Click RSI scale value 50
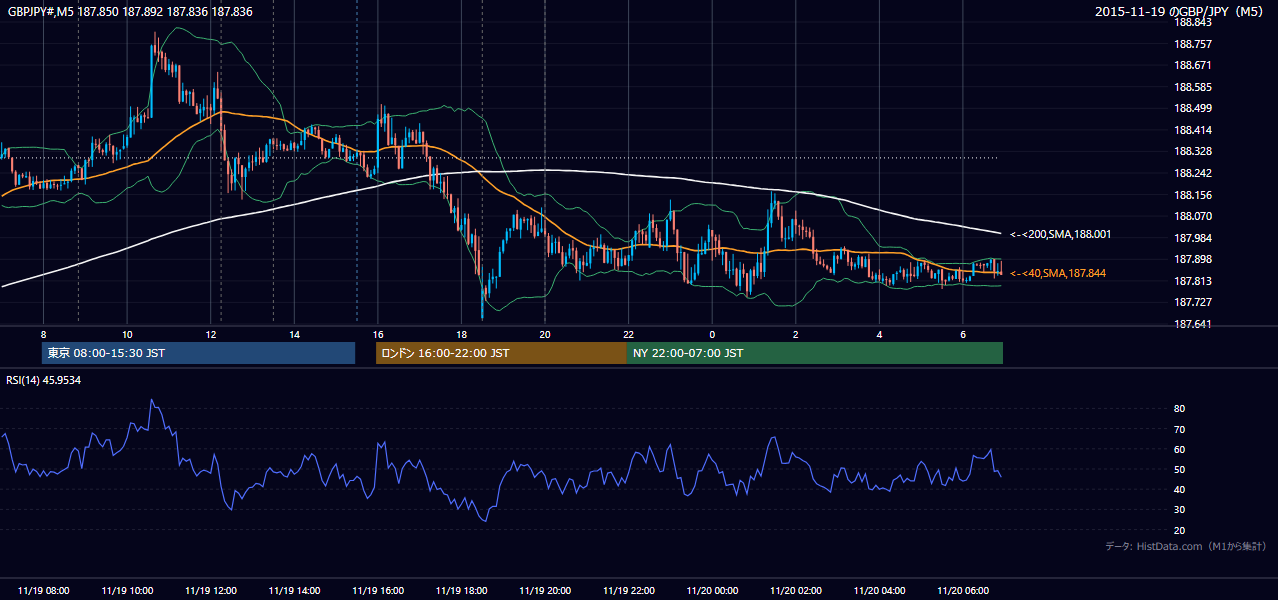 click(1179, 469)
